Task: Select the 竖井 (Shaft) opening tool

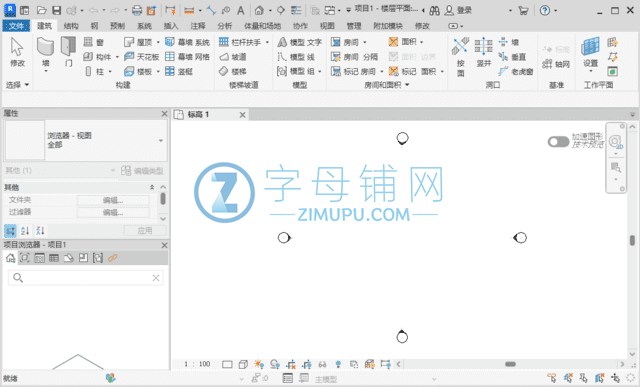Action: click(483, 52)
